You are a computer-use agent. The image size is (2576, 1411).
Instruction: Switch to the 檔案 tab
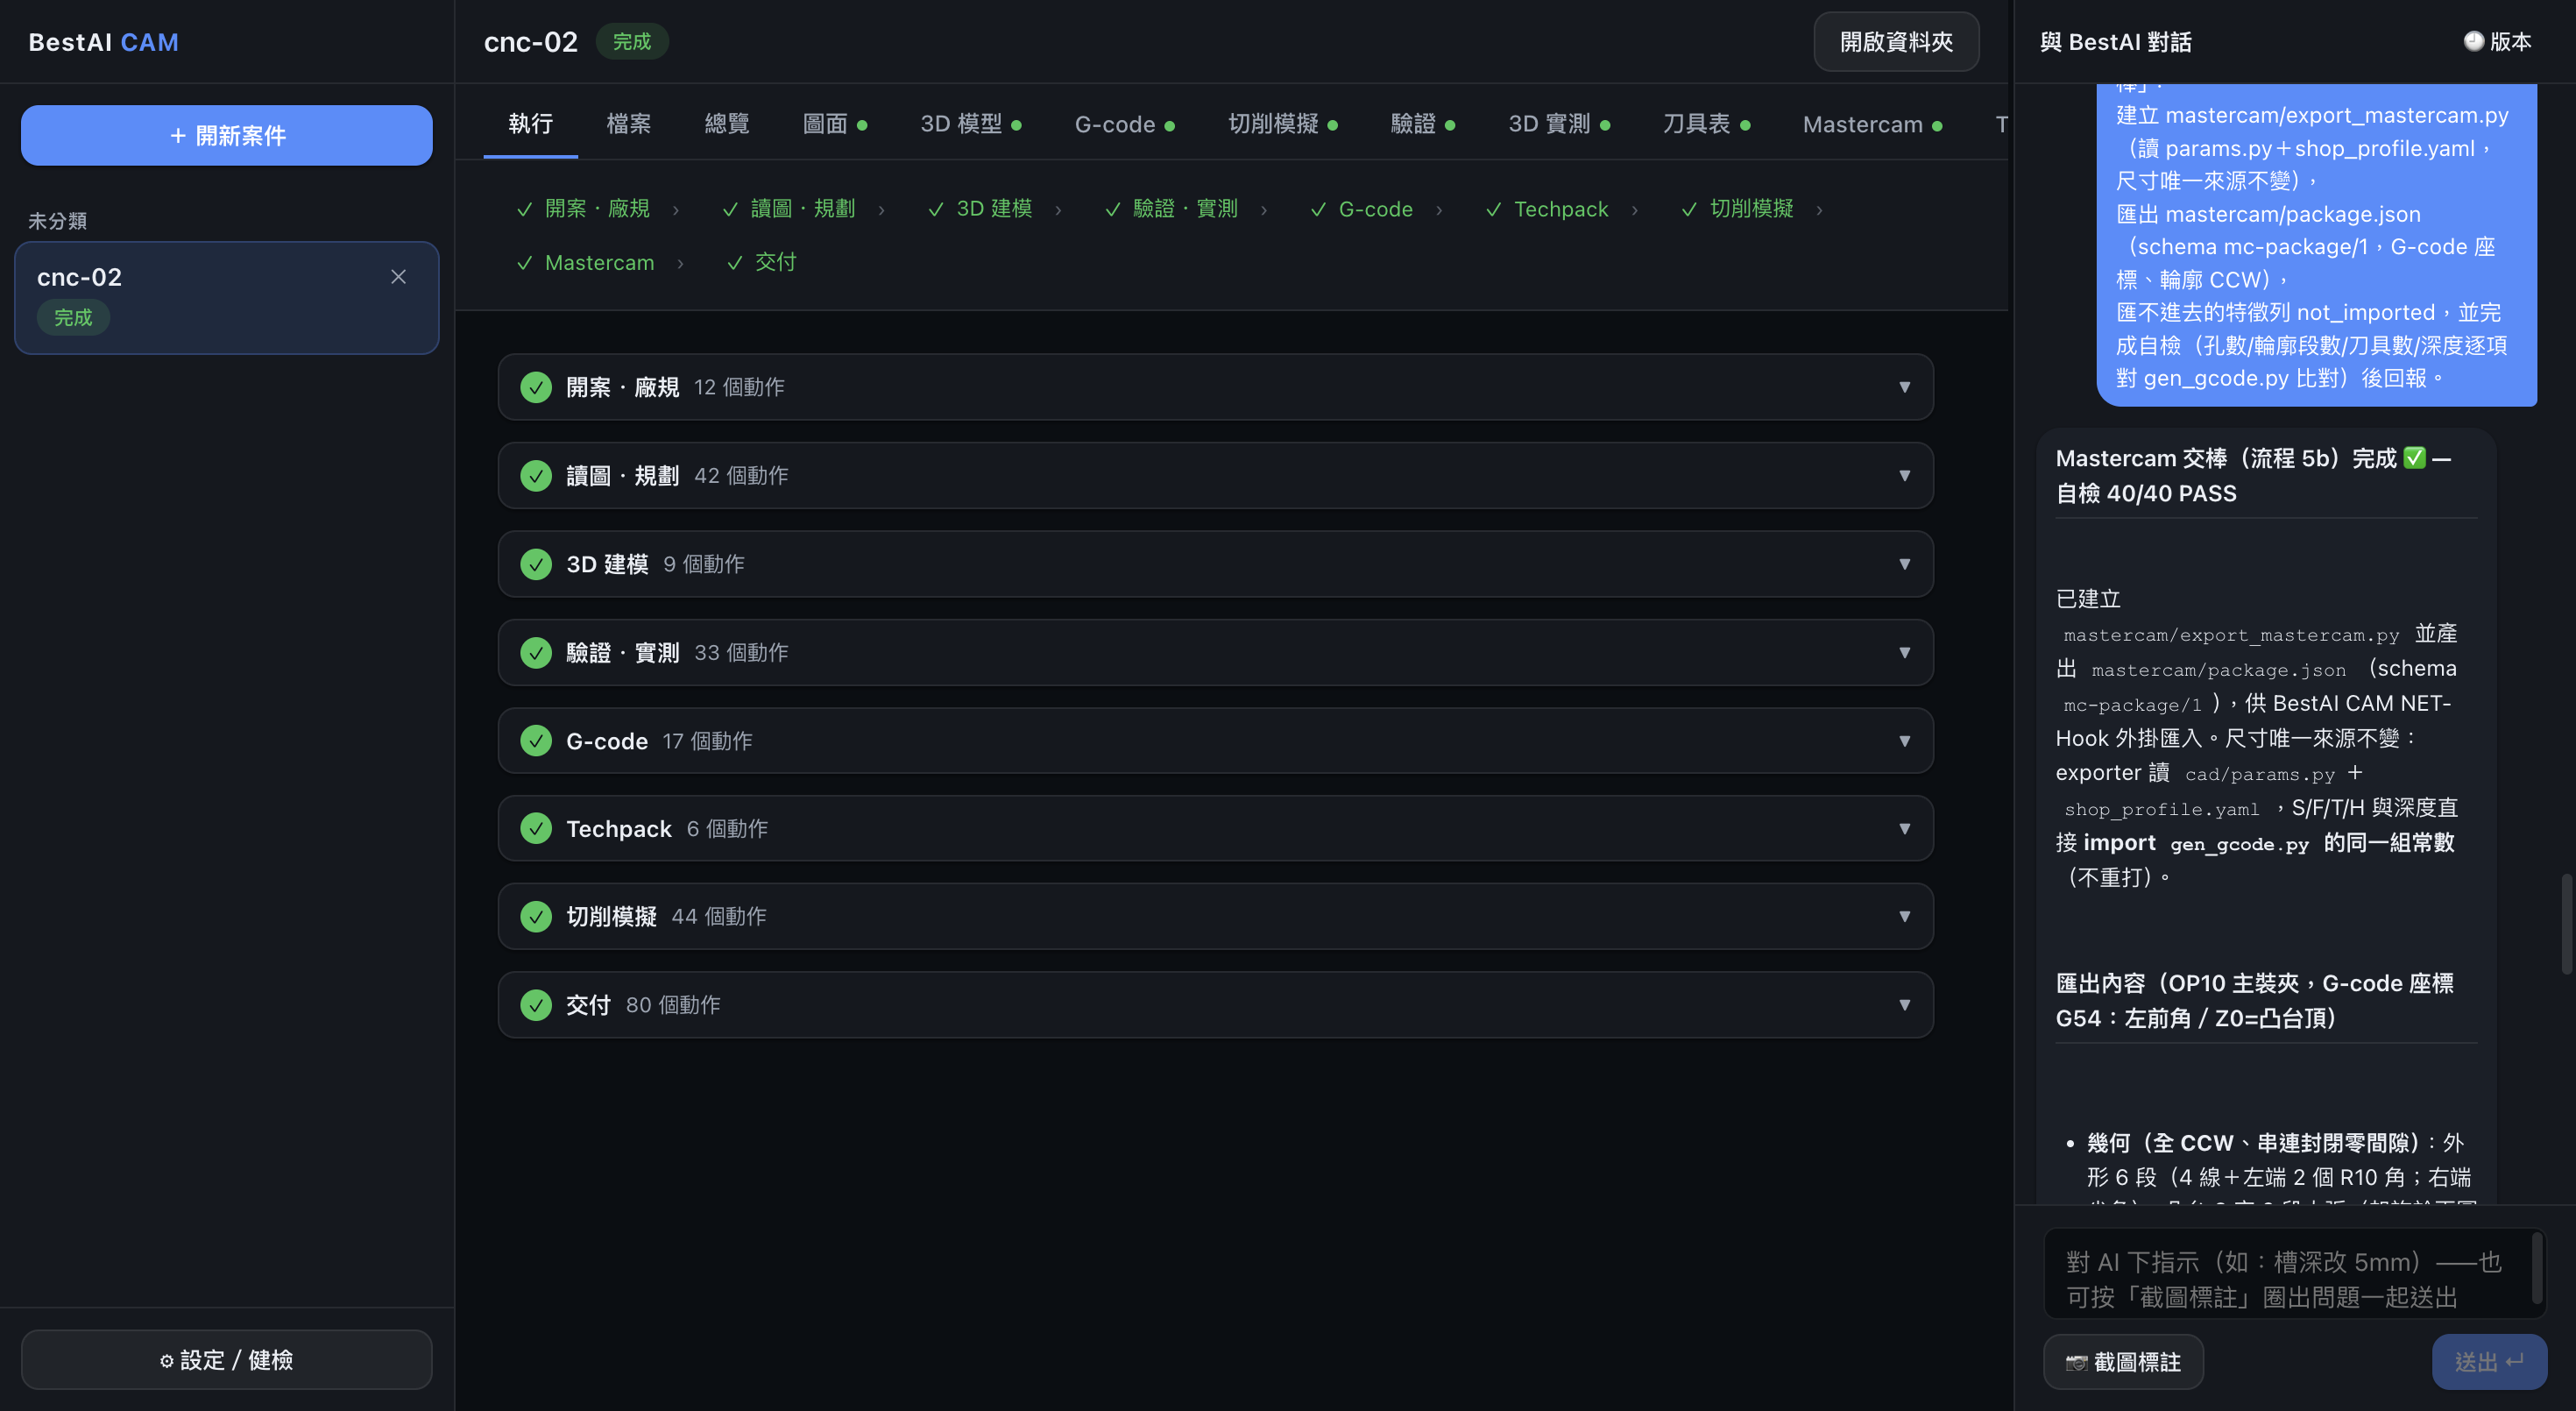(x=628, y=124)
